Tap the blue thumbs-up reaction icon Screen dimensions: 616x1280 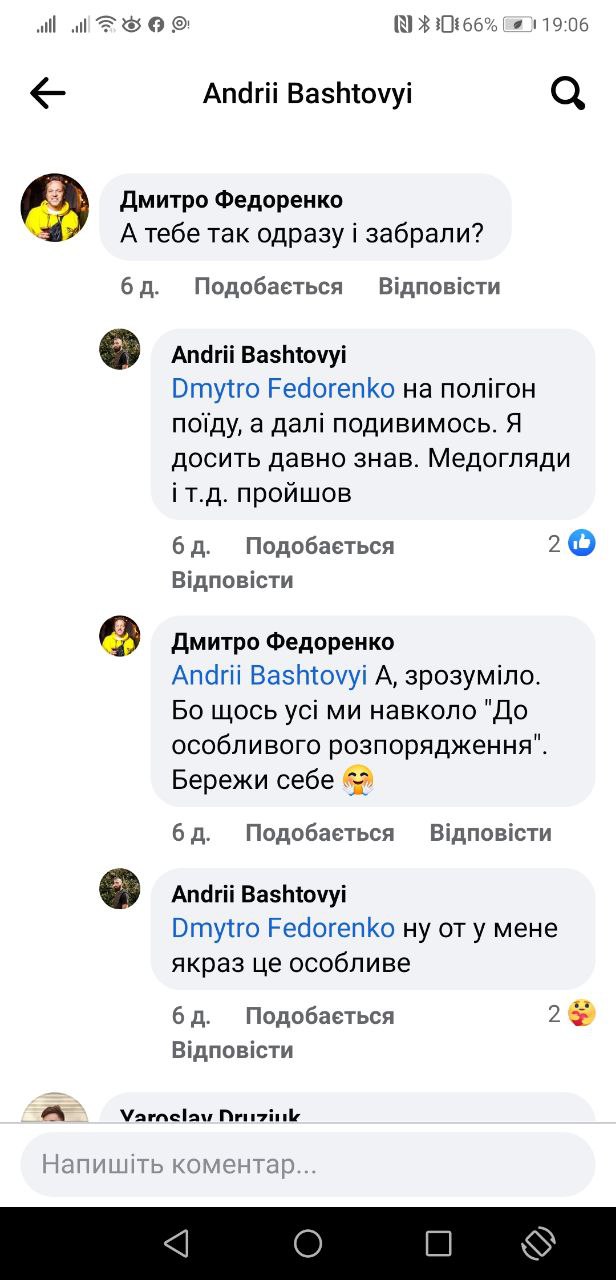coord(581,543)
